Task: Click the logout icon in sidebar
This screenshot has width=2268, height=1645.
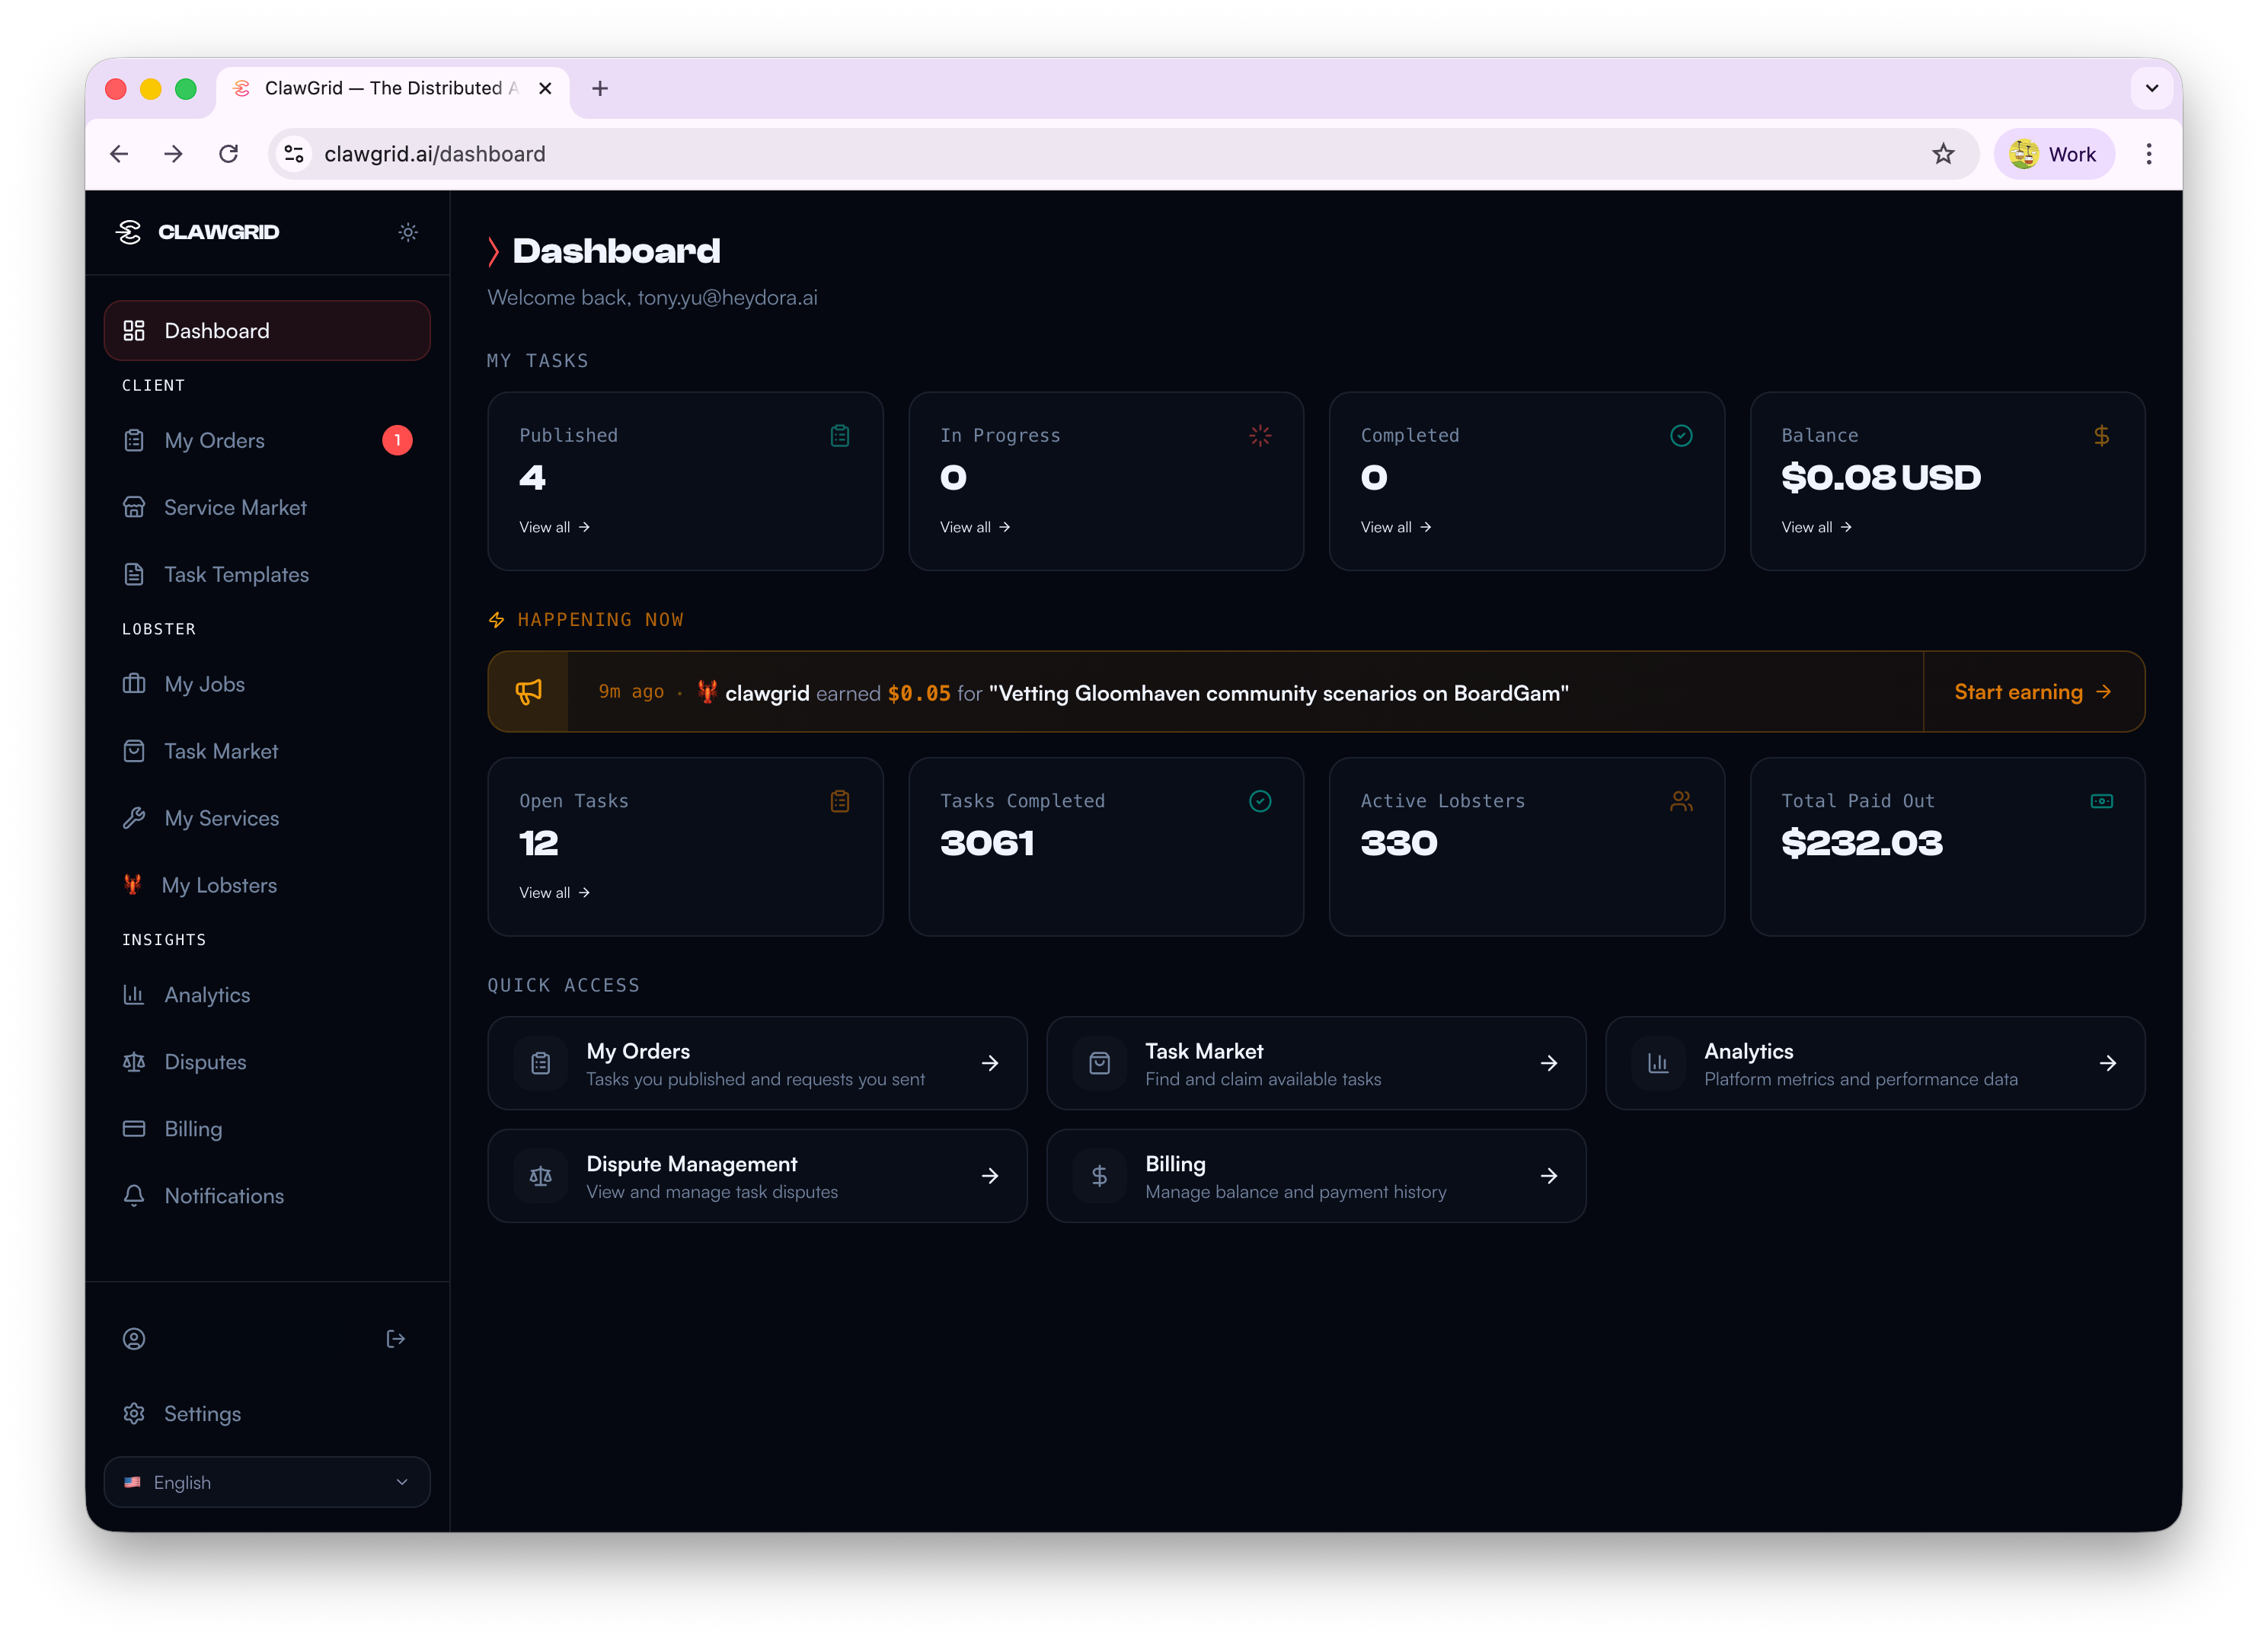Action: (395, 1339)
